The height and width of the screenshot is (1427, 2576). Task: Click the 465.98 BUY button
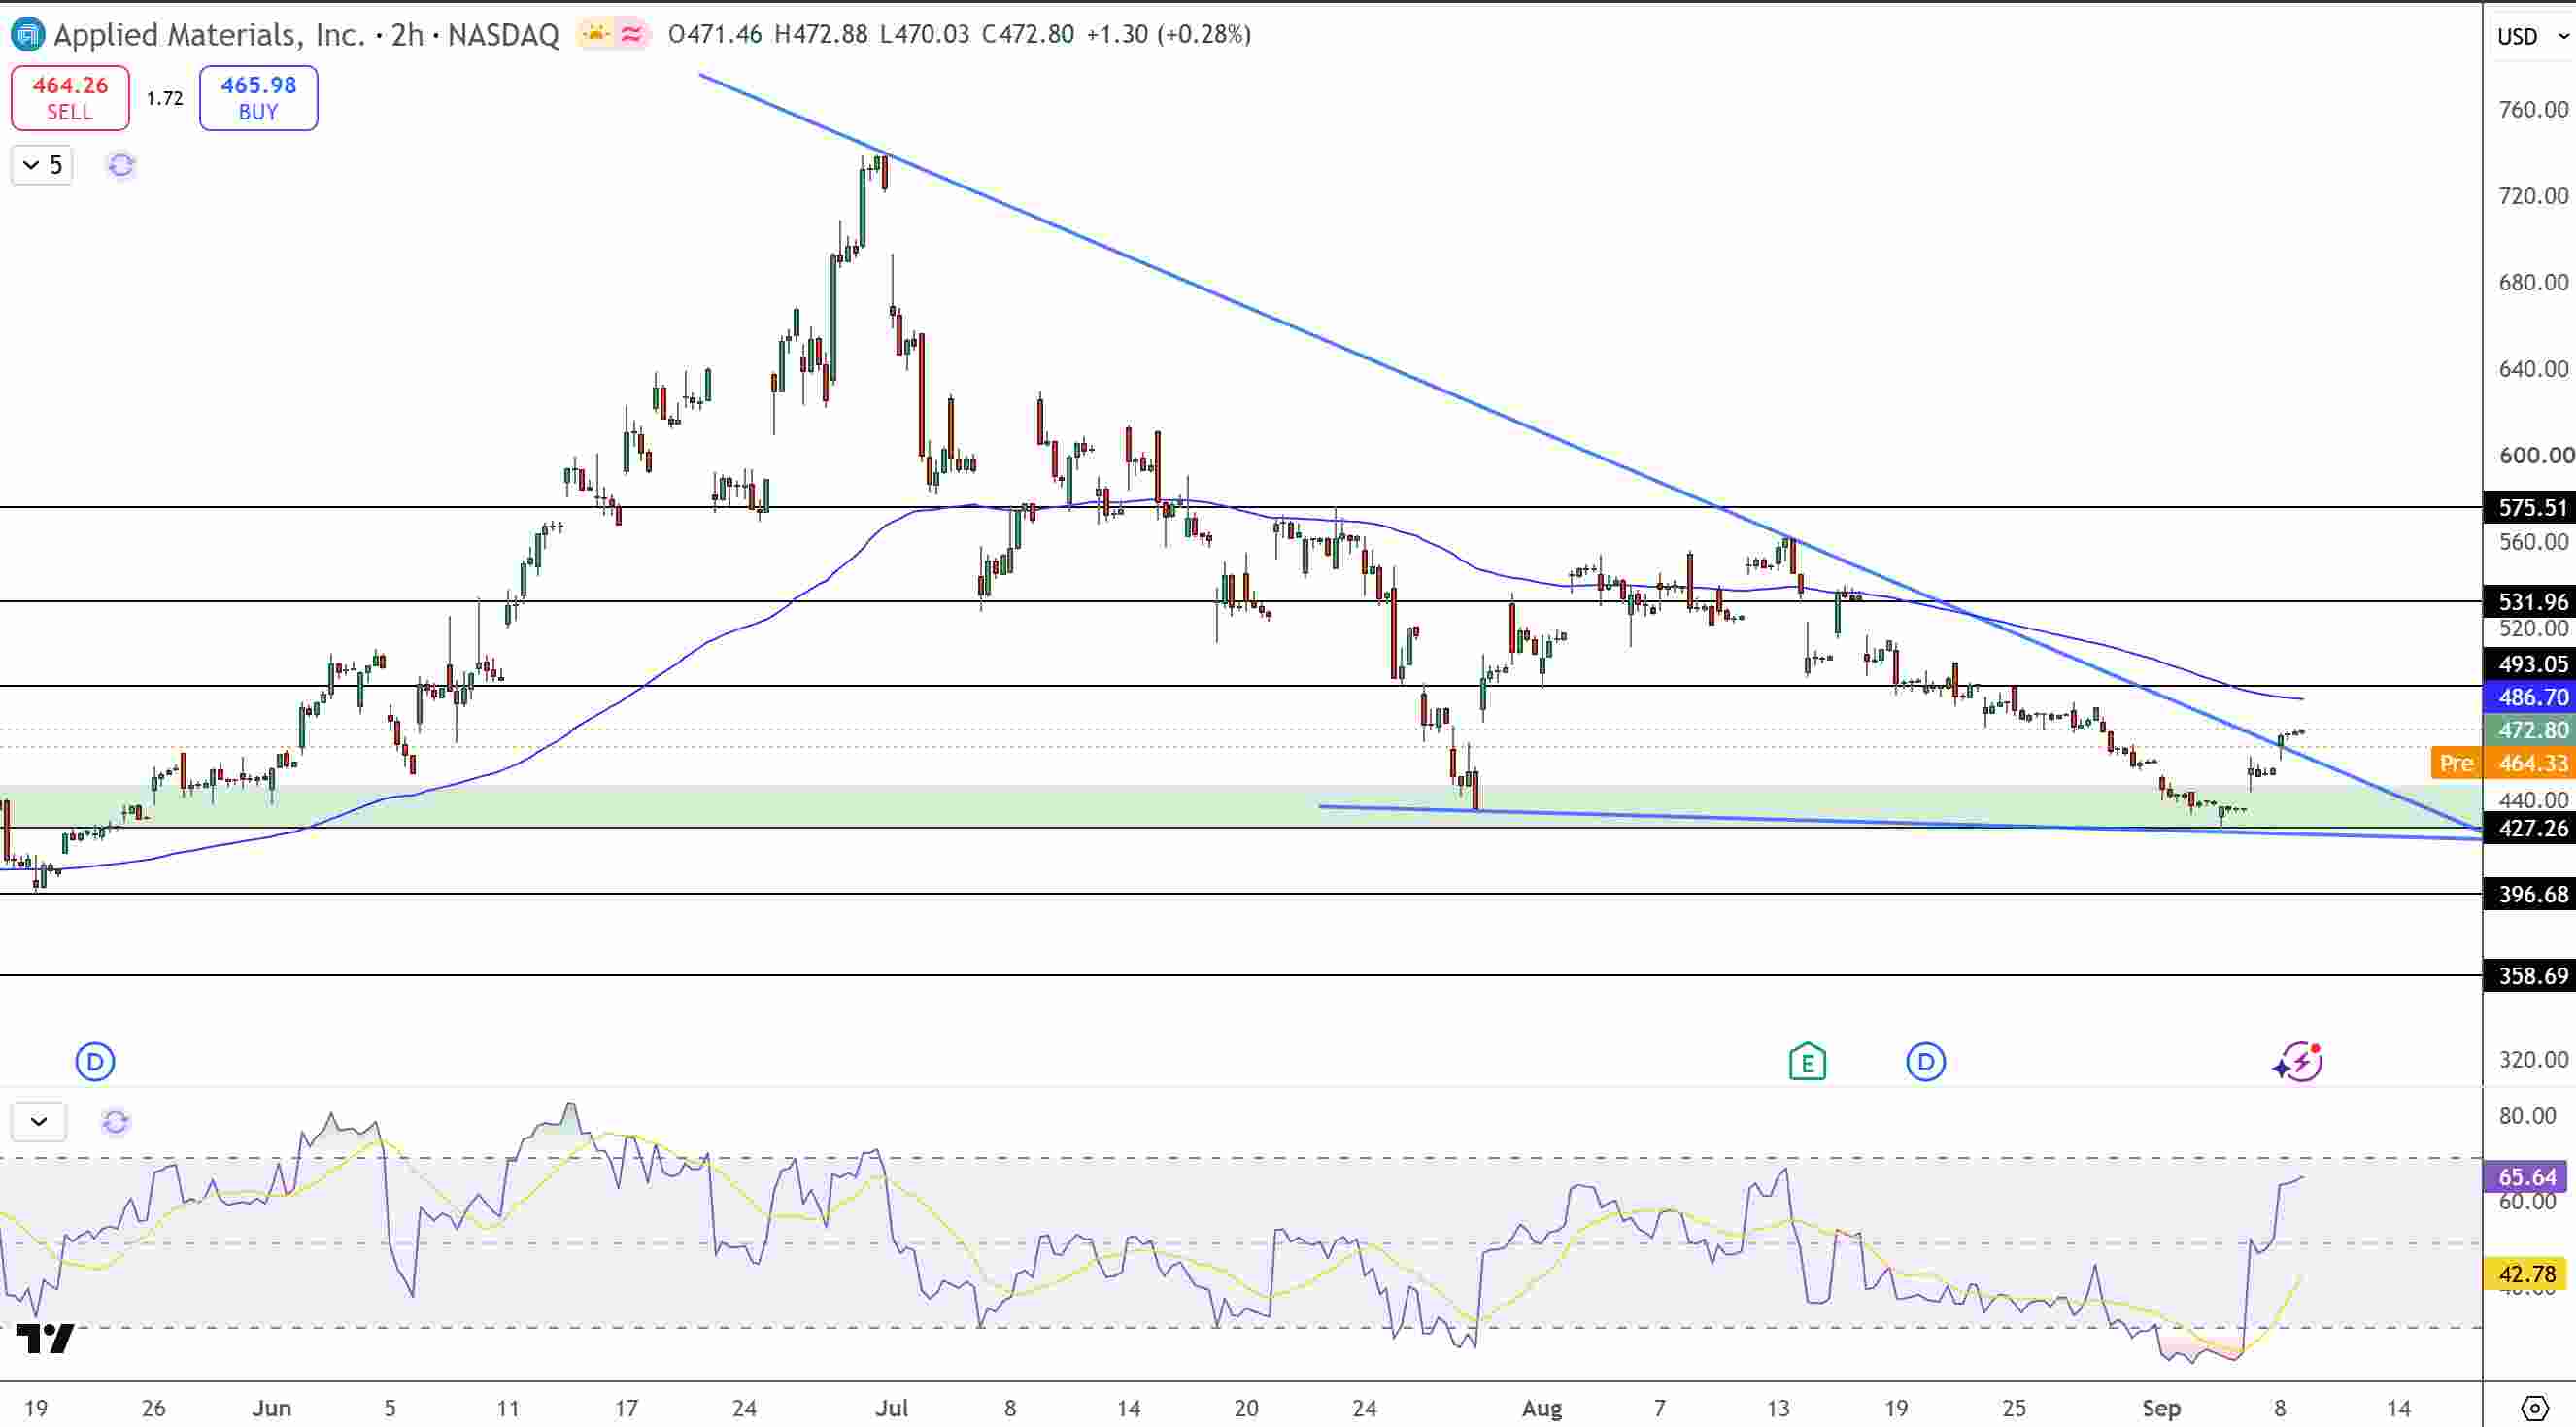tap(258, 98)
